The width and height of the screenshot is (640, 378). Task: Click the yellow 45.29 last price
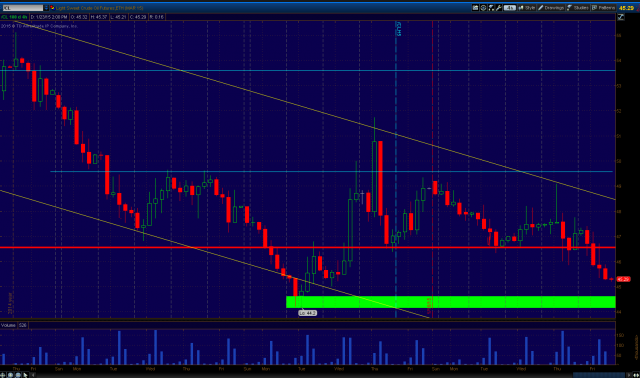click(x=626, y=8)
